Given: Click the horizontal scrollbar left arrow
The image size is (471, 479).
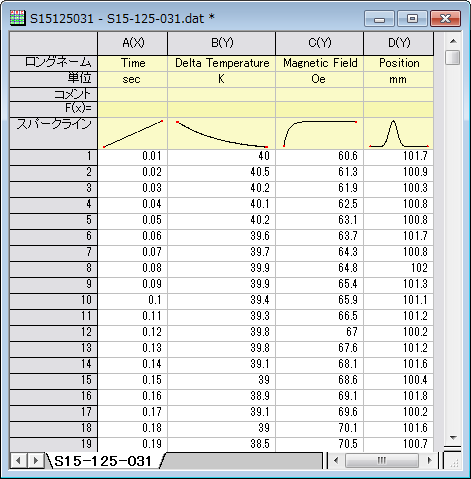Looking at the screenshot, I should (x=336, y=461).
